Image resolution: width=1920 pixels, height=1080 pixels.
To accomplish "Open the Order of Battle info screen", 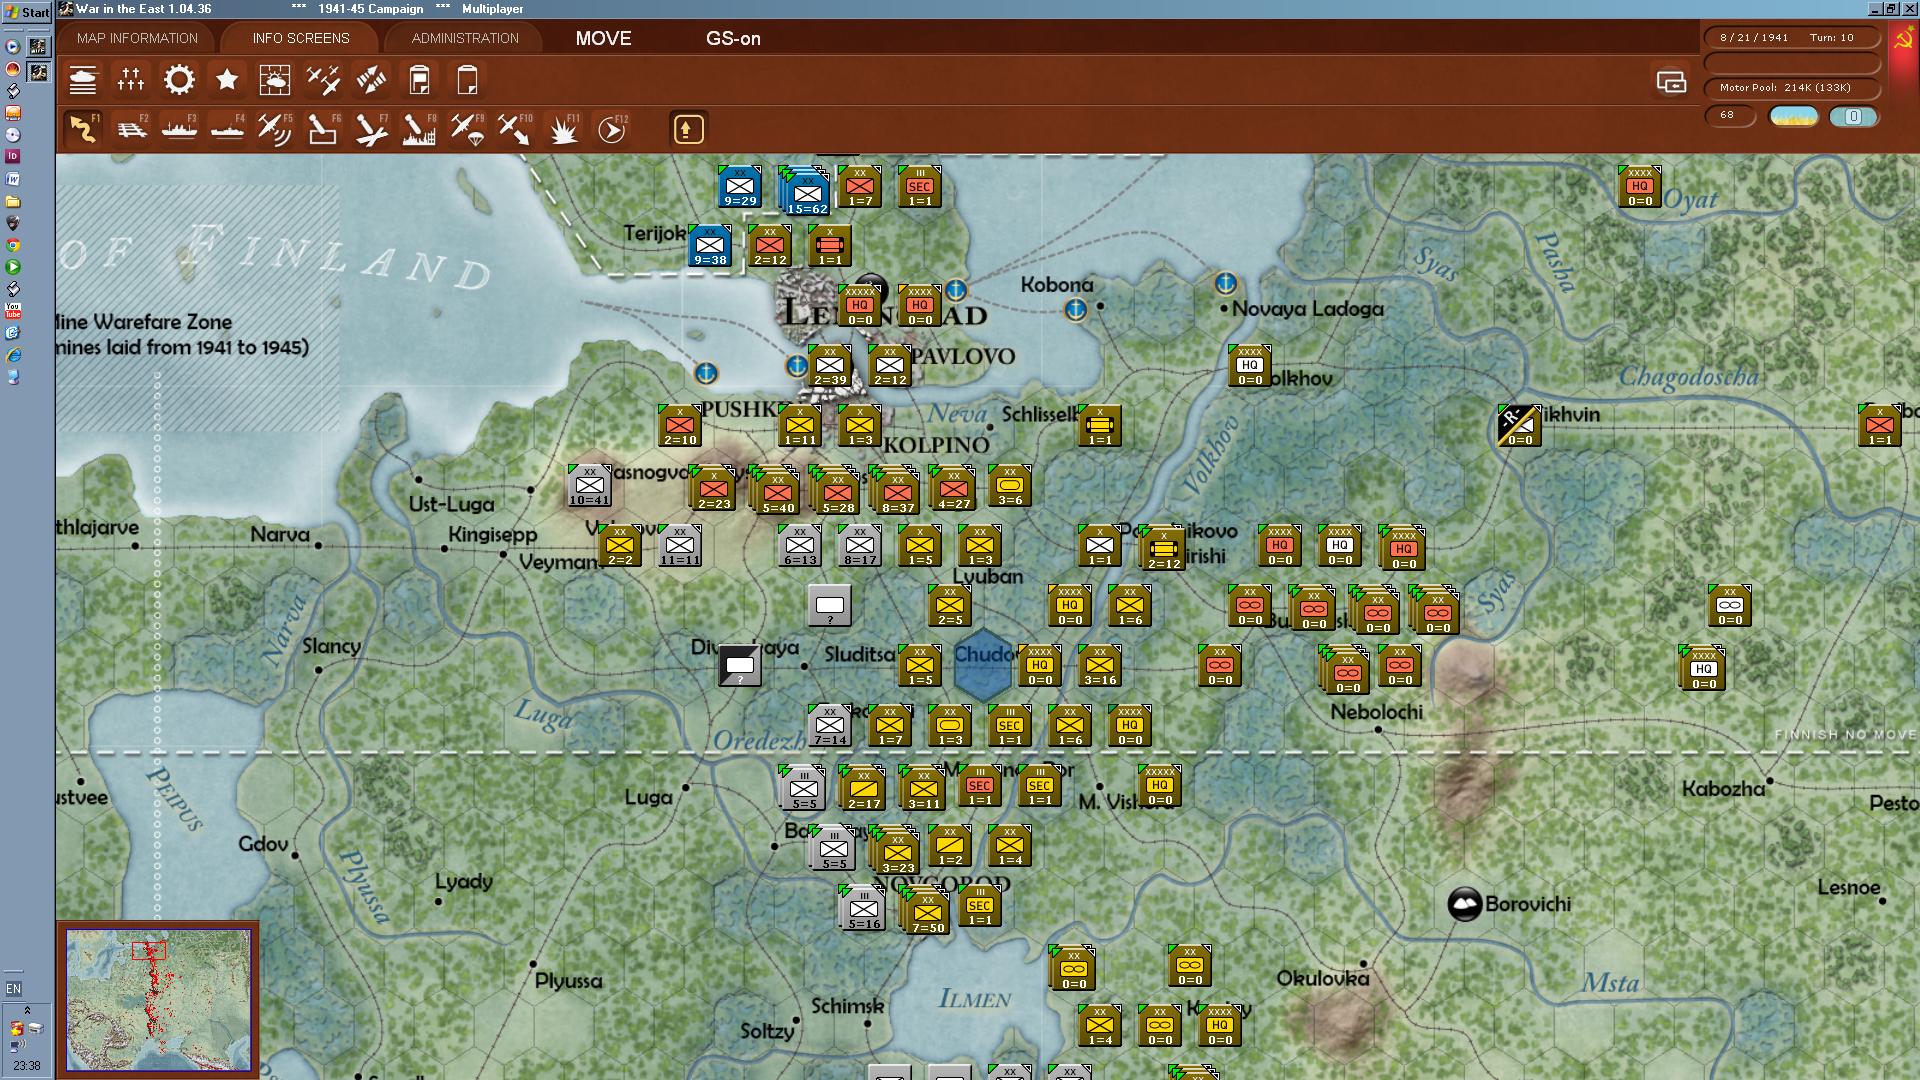I will (83, 80).
